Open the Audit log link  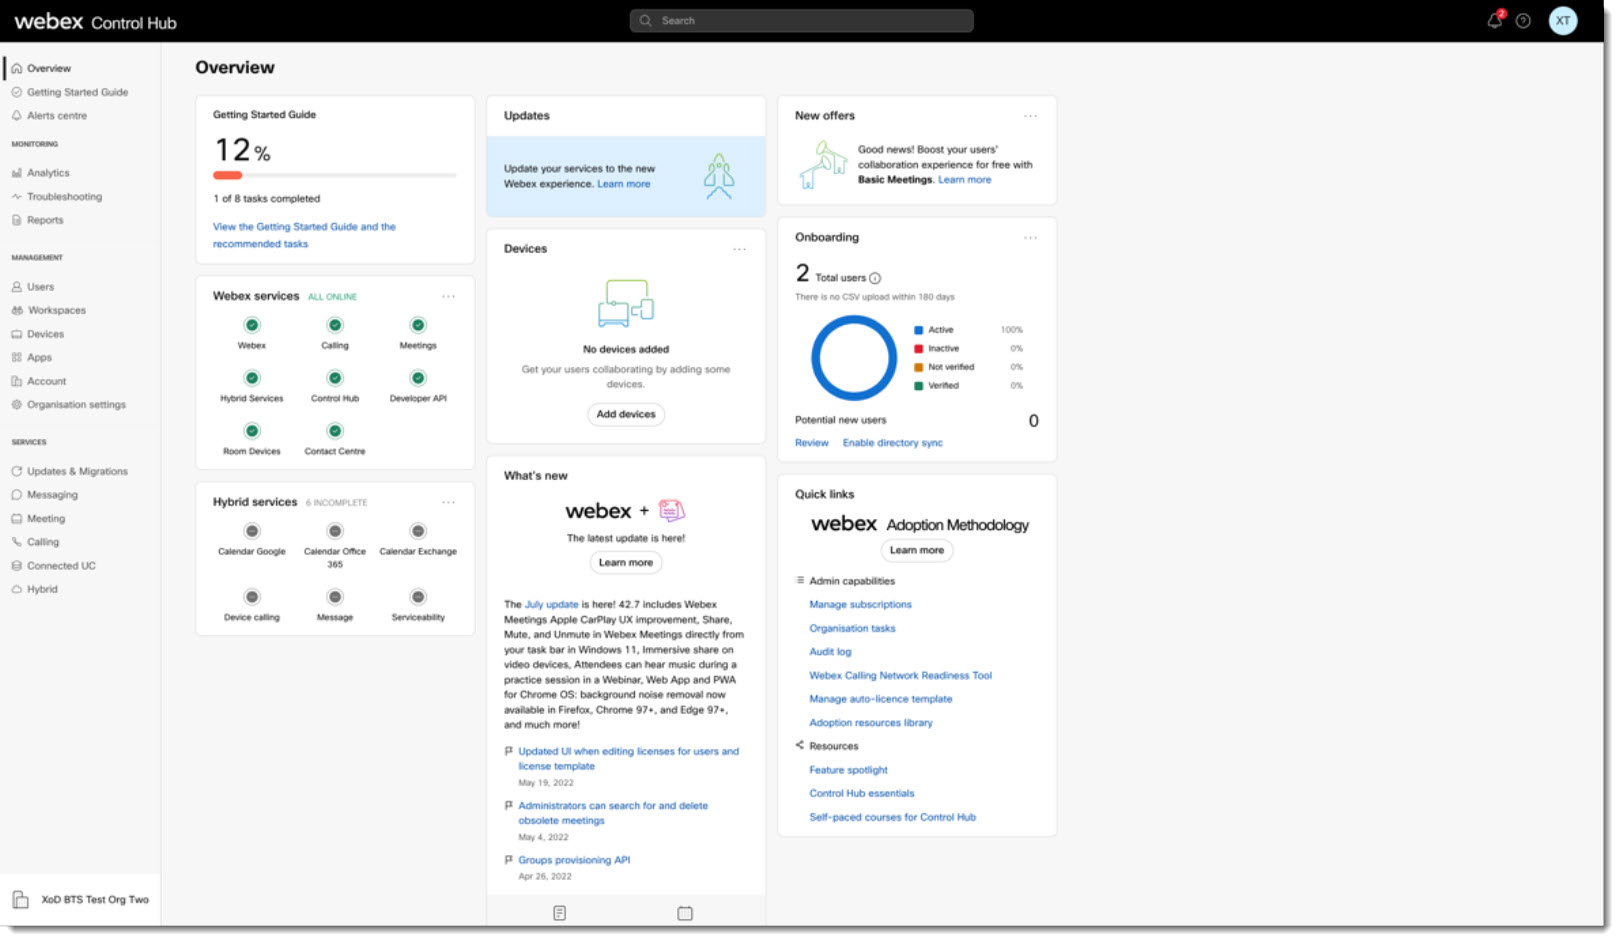(830, 652)
